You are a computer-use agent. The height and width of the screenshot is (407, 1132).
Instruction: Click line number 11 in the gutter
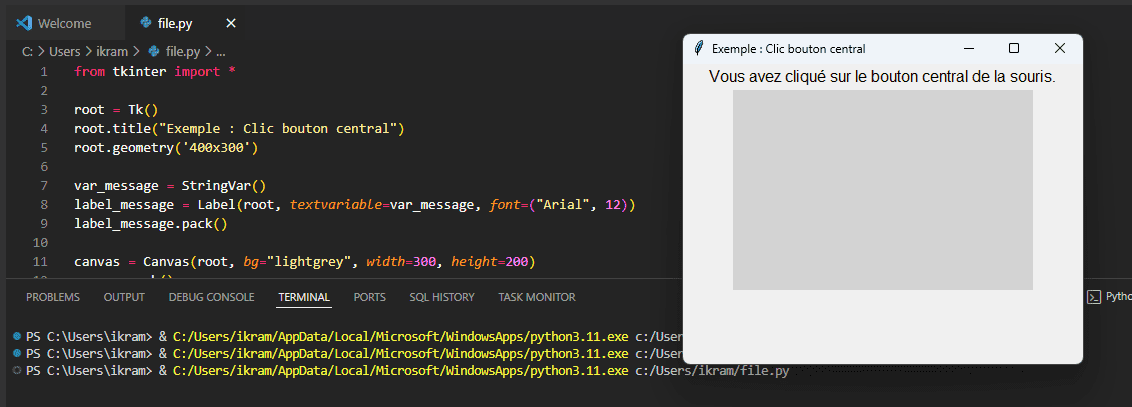click(40, 261)
